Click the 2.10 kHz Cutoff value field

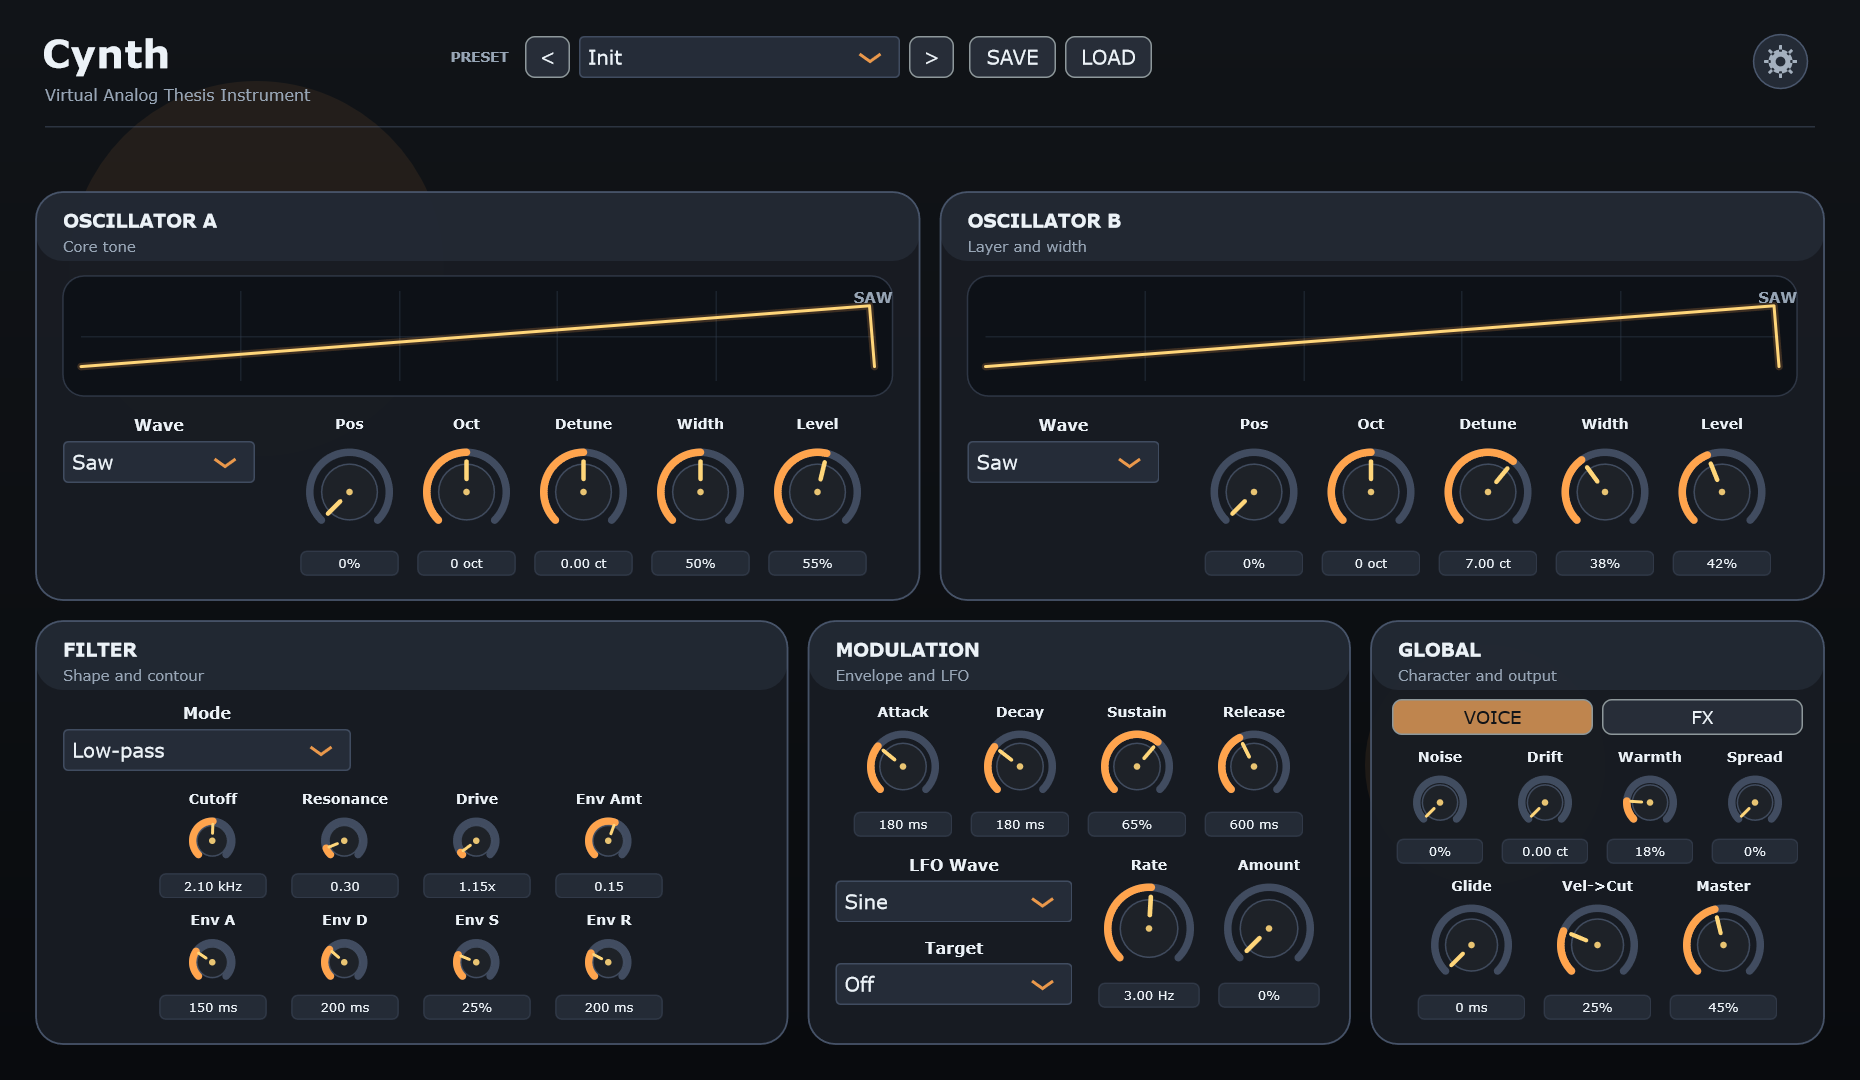pos(212,886)
